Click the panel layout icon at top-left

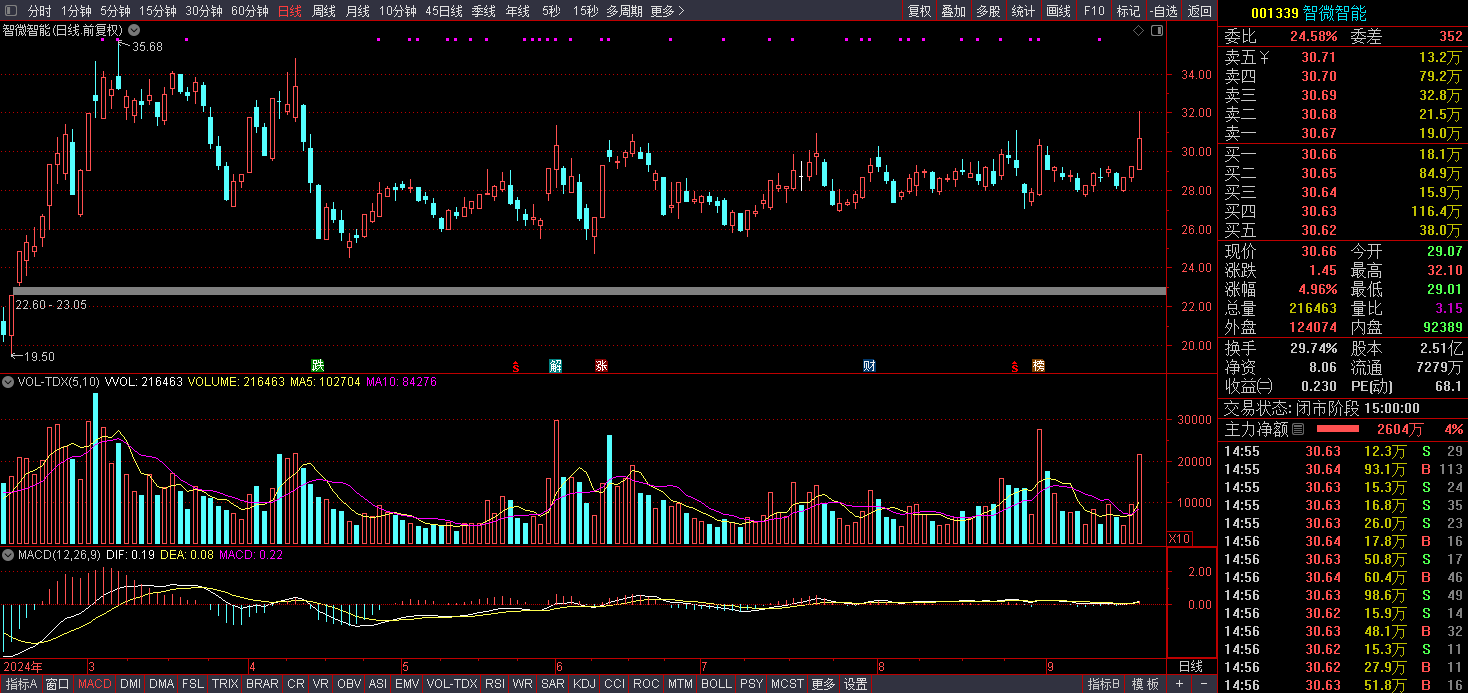pyautogui.click(x=11, y=11)
